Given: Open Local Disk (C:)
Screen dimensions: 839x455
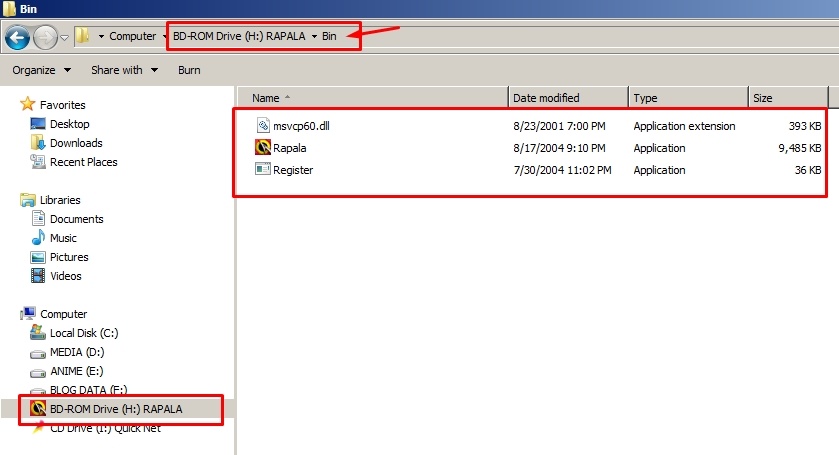Looking at the screenshot, I should pos(84,333).
